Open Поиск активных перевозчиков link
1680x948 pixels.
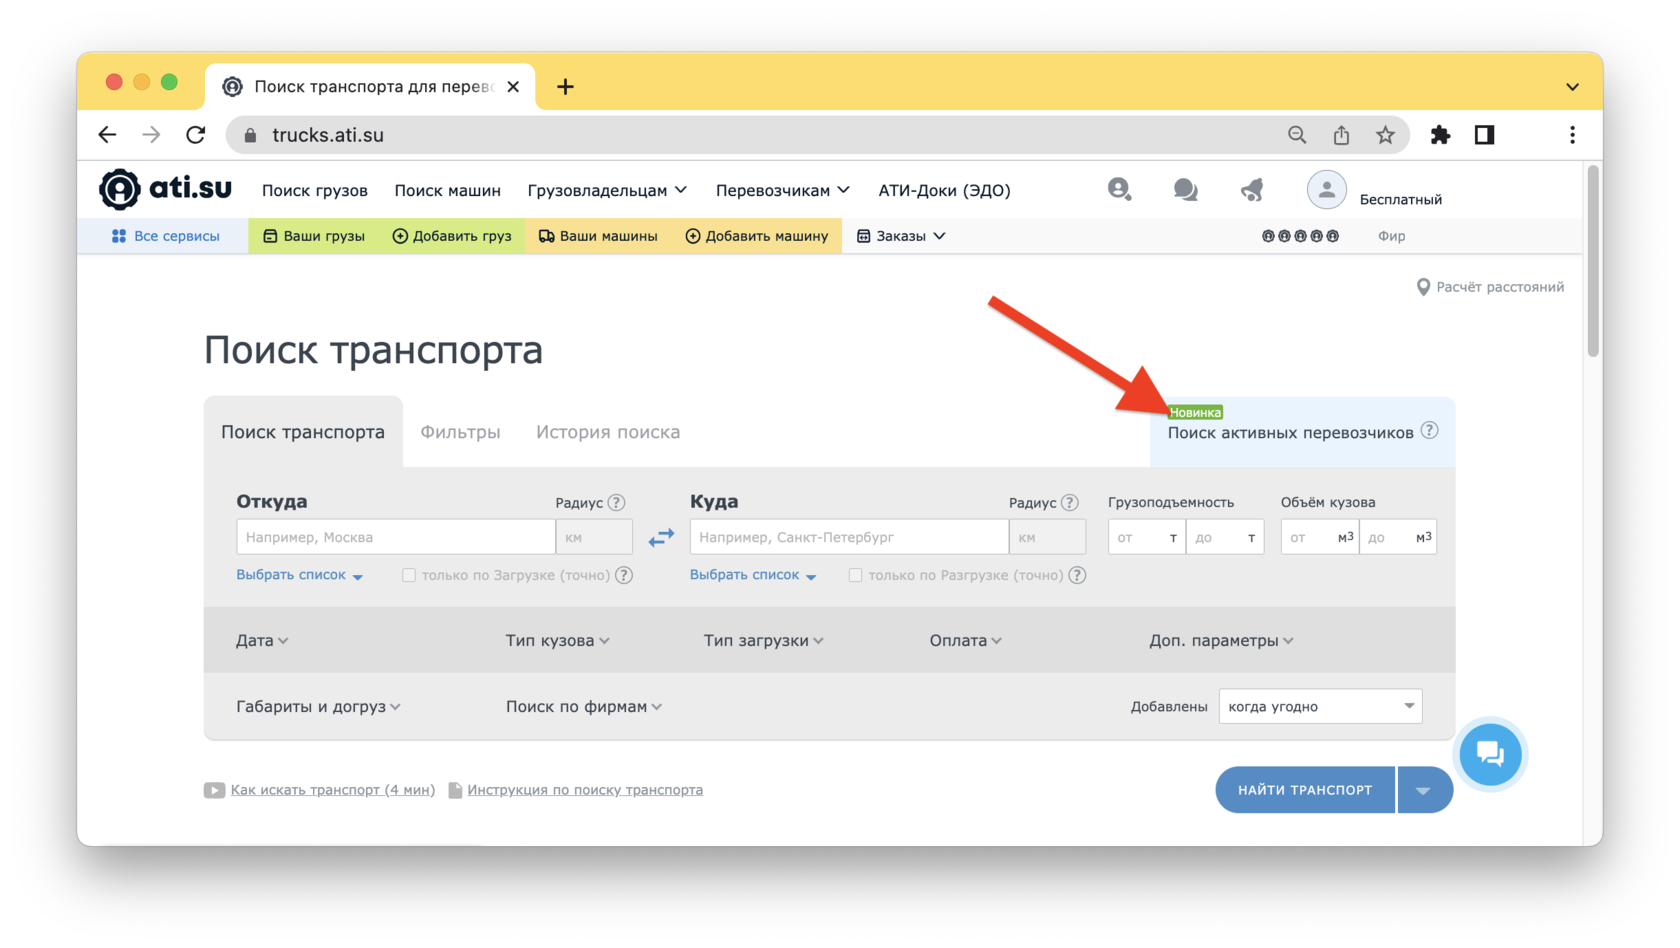tap(1291, 433)
